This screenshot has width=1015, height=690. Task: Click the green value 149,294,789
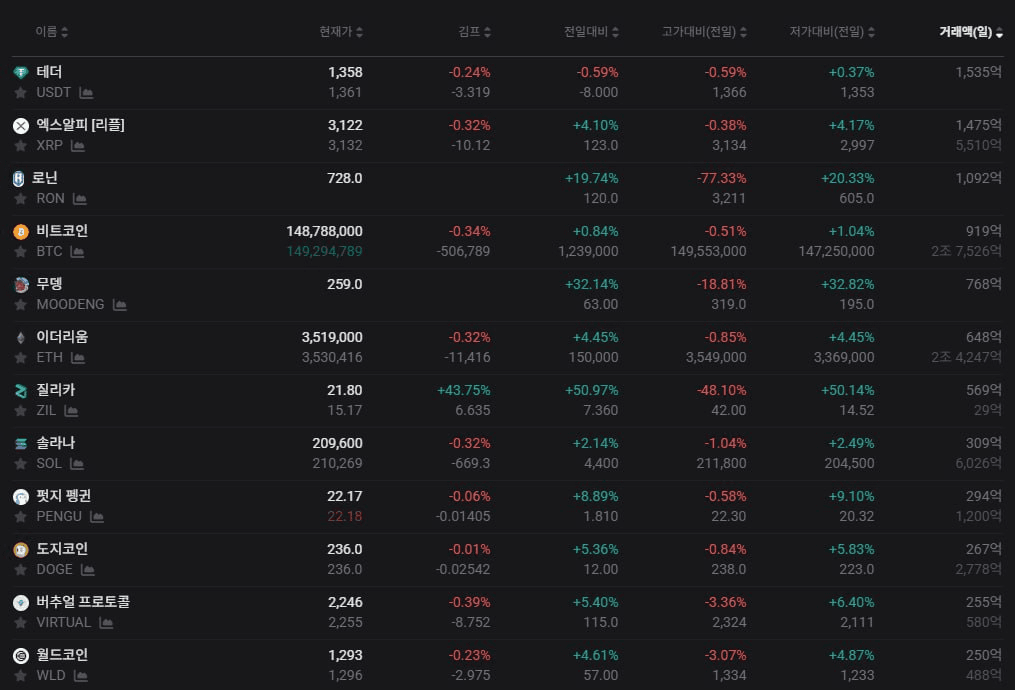[x=324, y=252]
